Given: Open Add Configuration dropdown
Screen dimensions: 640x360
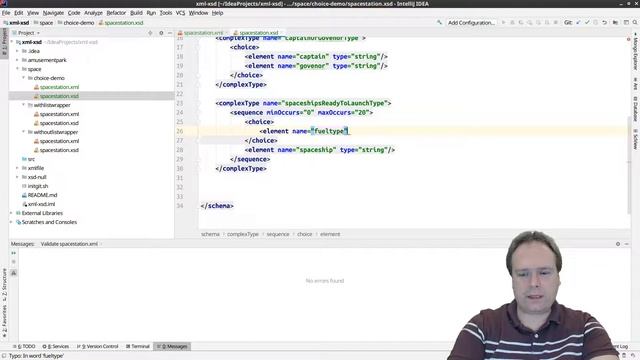Looking at the screenshot, I should 471,22.
